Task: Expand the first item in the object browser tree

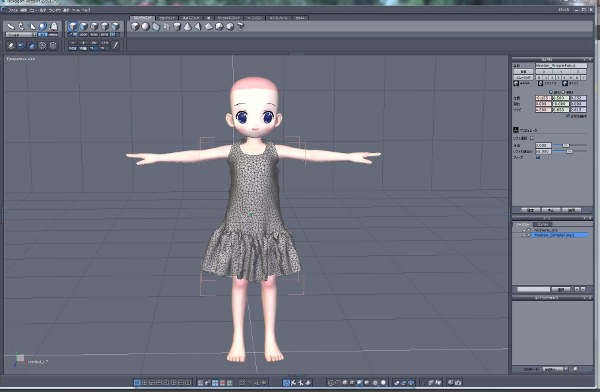Action: [525, 230]
